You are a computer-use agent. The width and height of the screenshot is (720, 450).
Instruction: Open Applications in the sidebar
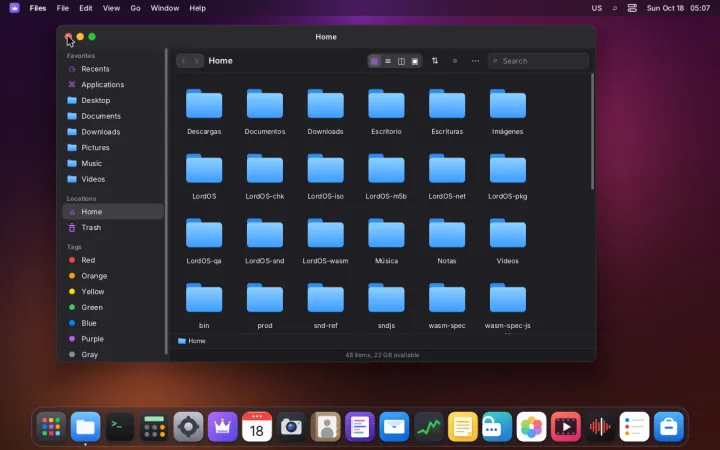[x=112, y=84]
